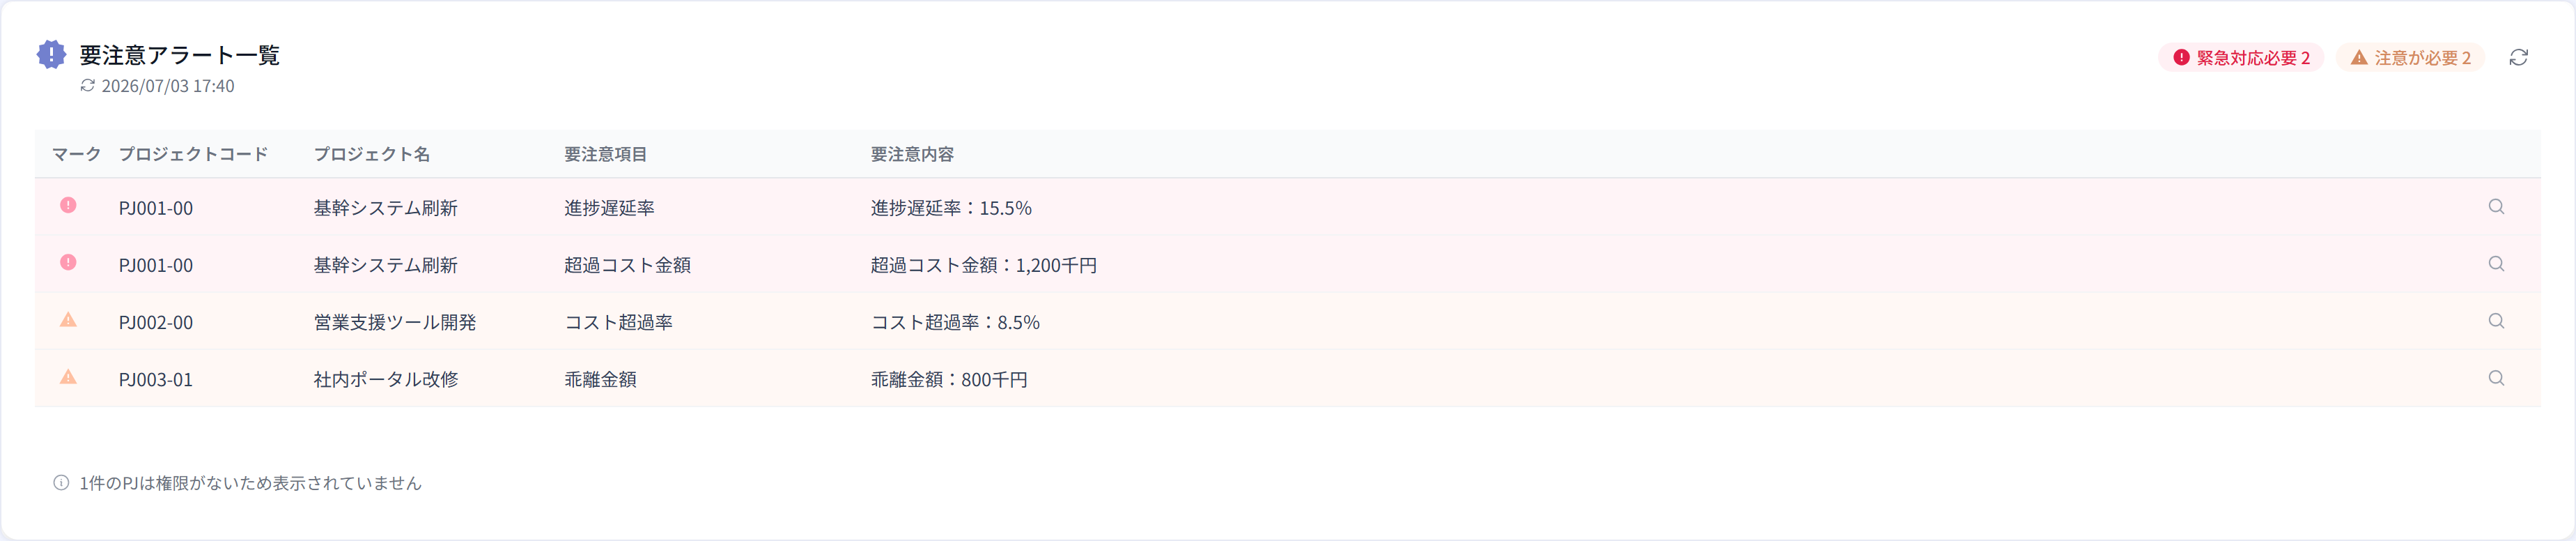Select the 営業支援ツール開発 project row
The width and height of the screenshot is (2576, 541).
(x=1287, y=321)
